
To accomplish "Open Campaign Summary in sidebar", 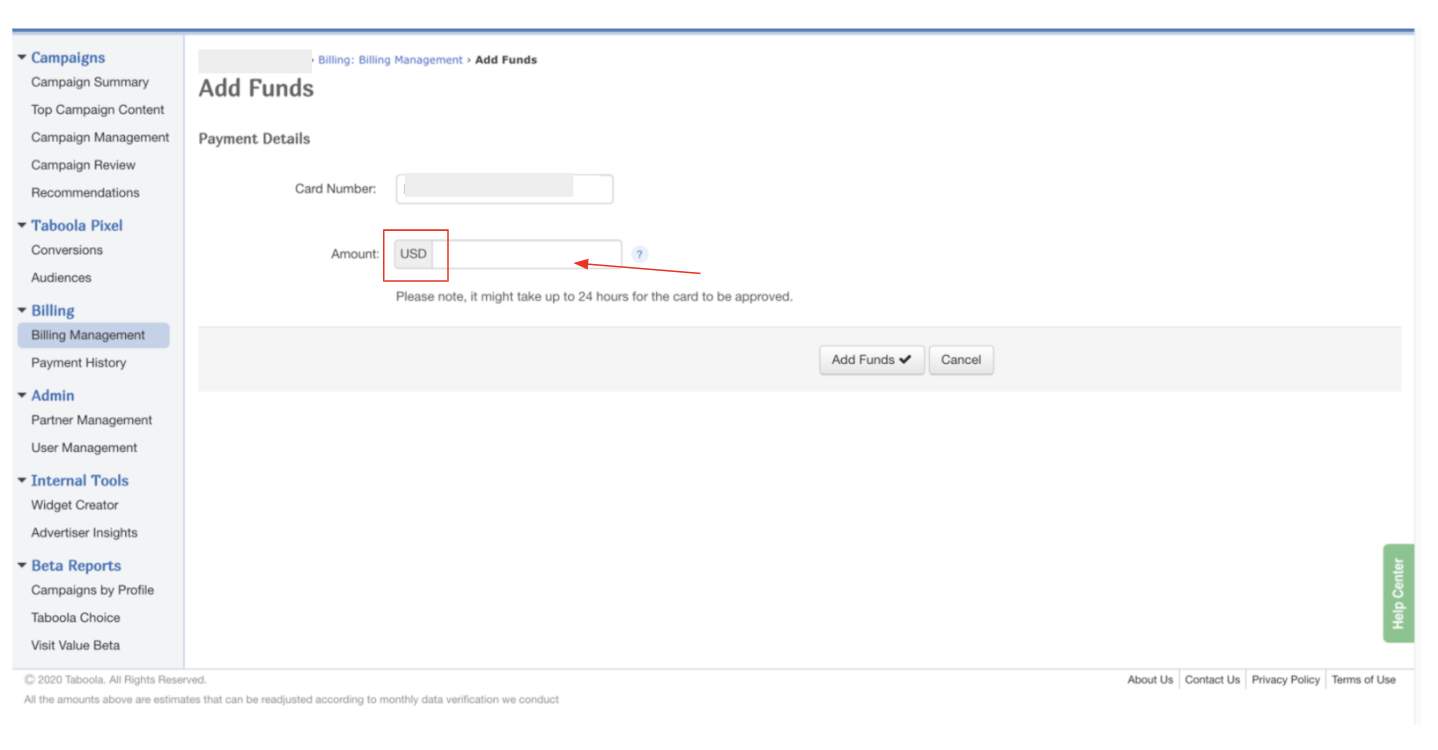I will coord(90,82).
